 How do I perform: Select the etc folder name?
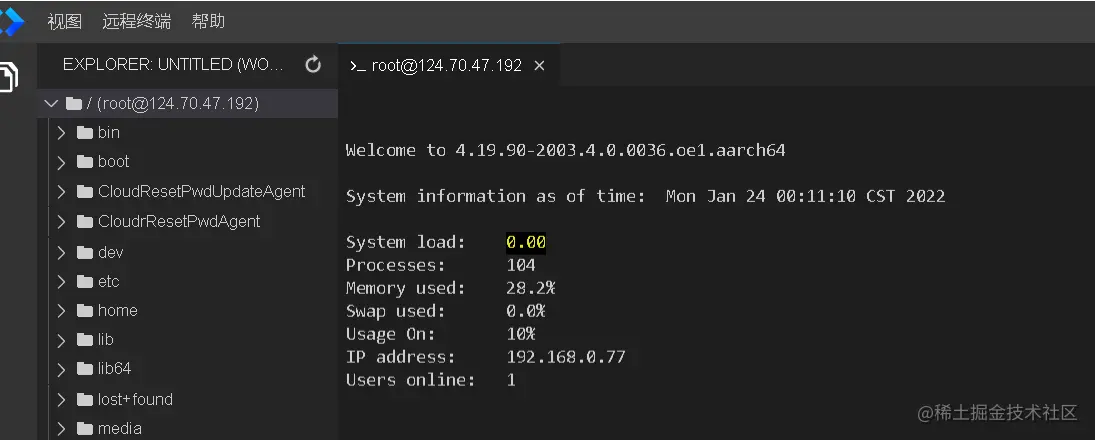coord(109,281)
